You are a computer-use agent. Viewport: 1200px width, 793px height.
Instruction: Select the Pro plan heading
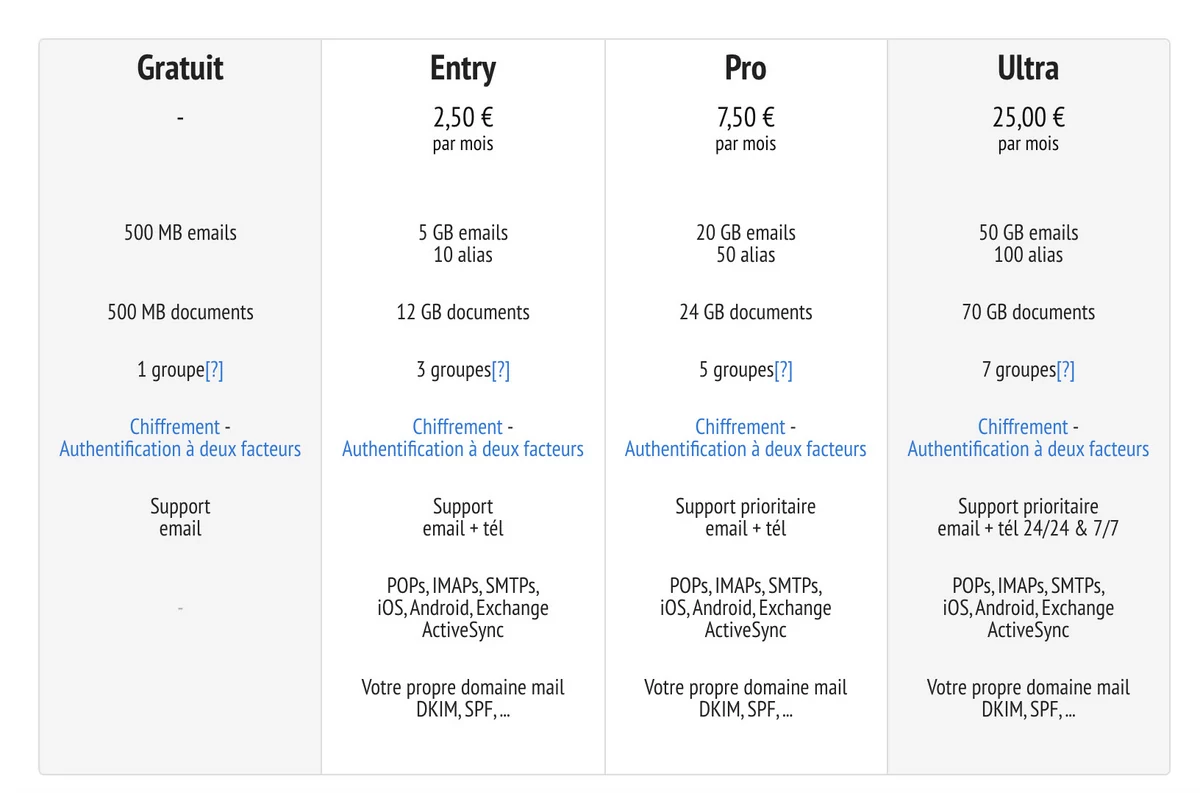pyautogui.click(x=746, y=68)
